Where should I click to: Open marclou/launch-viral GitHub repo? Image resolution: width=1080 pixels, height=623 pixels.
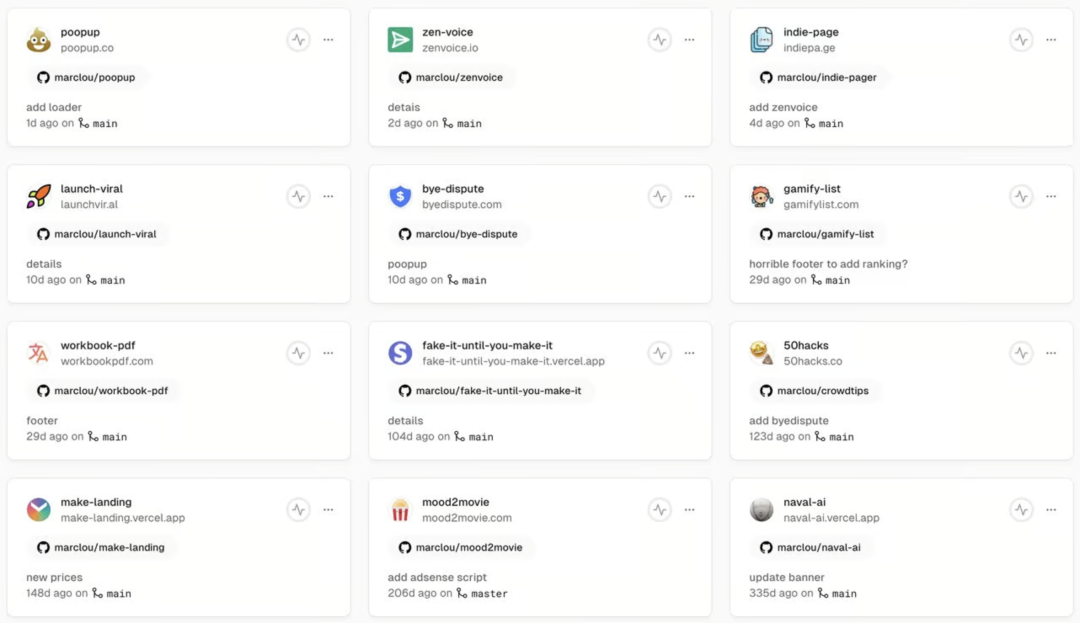pos(96,234)
